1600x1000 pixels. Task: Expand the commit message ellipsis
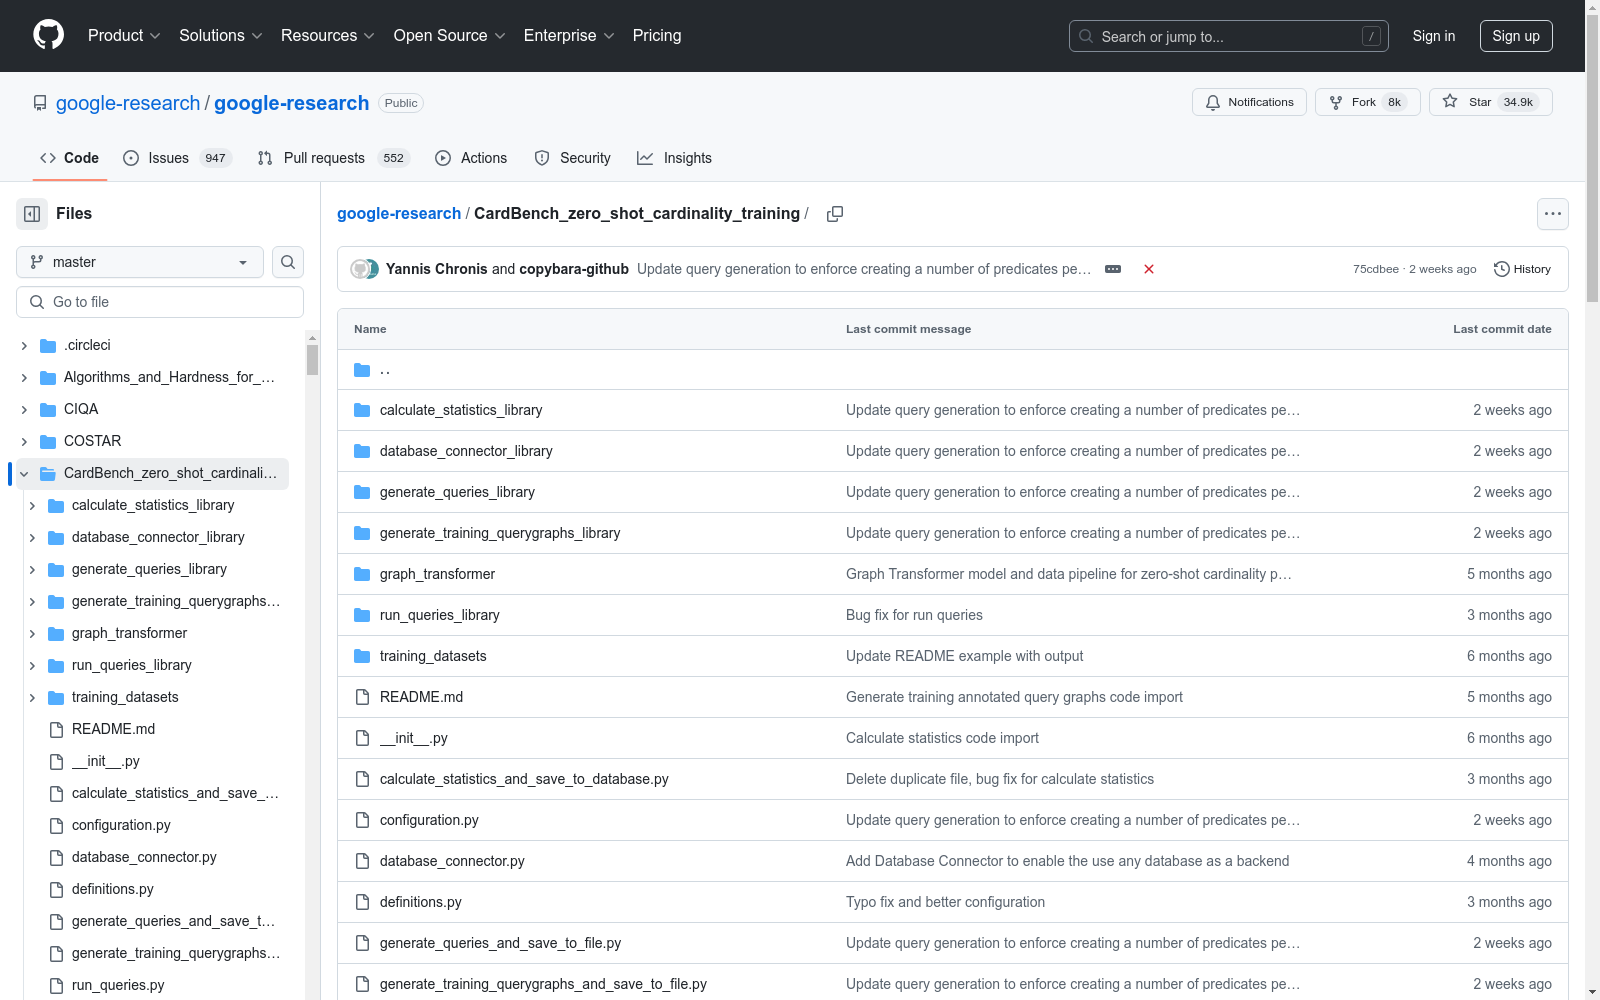(1113, 269)
